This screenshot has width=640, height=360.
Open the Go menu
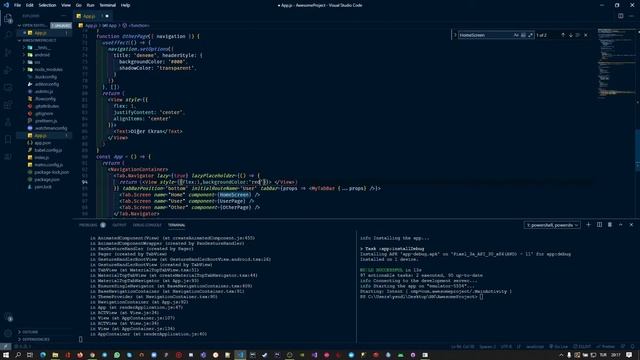point(78,5)
